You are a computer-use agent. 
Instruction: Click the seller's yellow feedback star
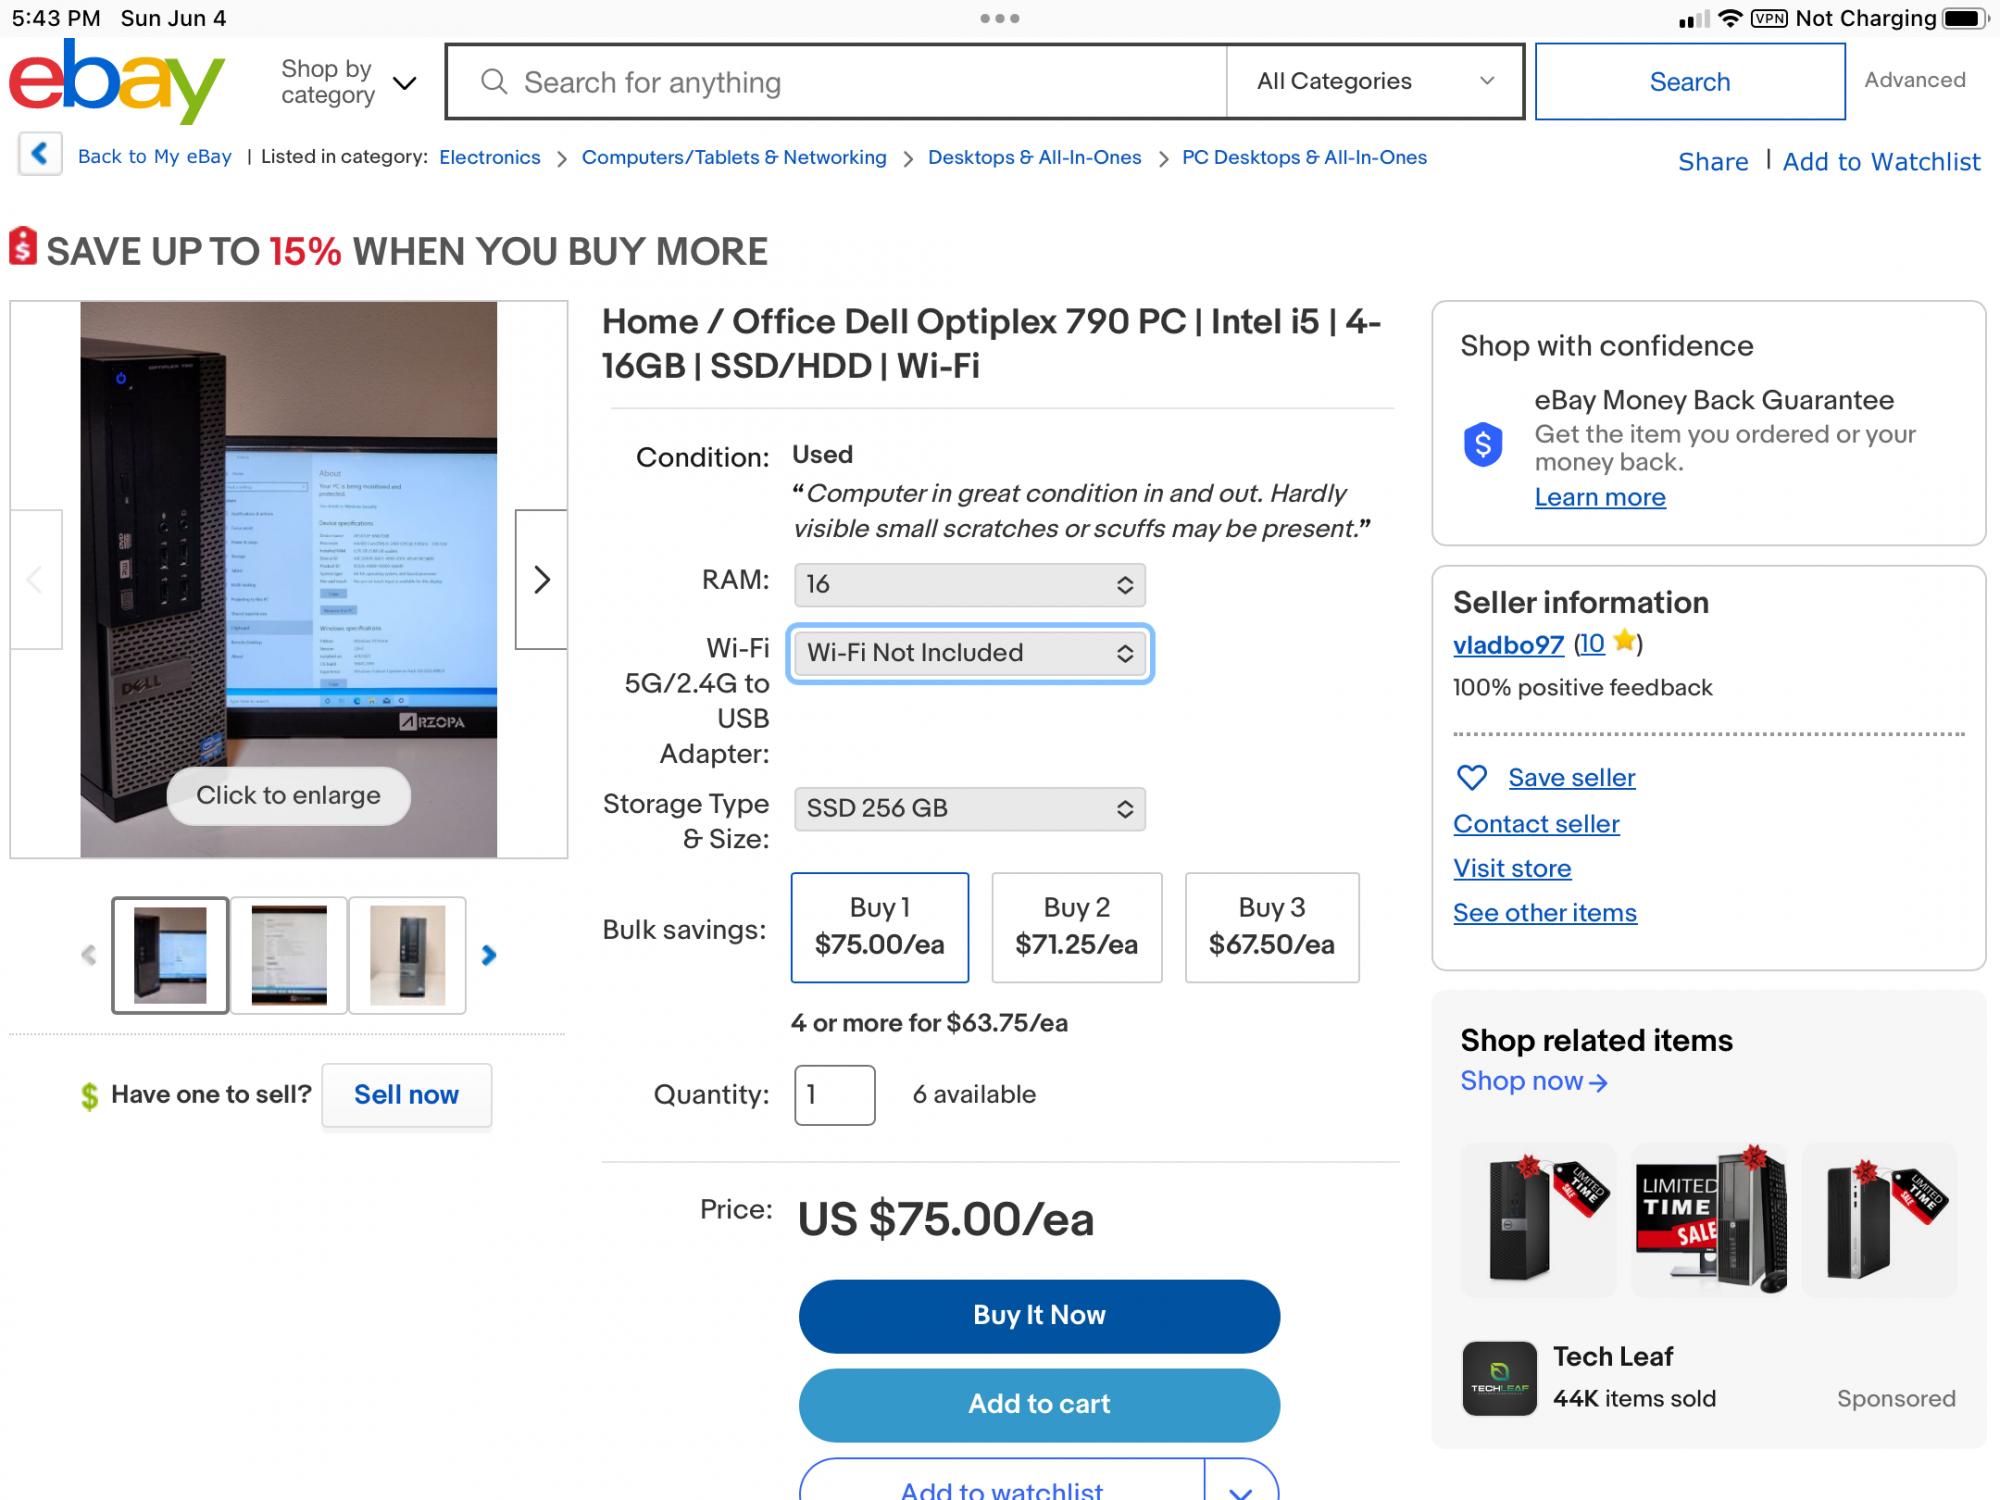click(x=1625, y=641)
